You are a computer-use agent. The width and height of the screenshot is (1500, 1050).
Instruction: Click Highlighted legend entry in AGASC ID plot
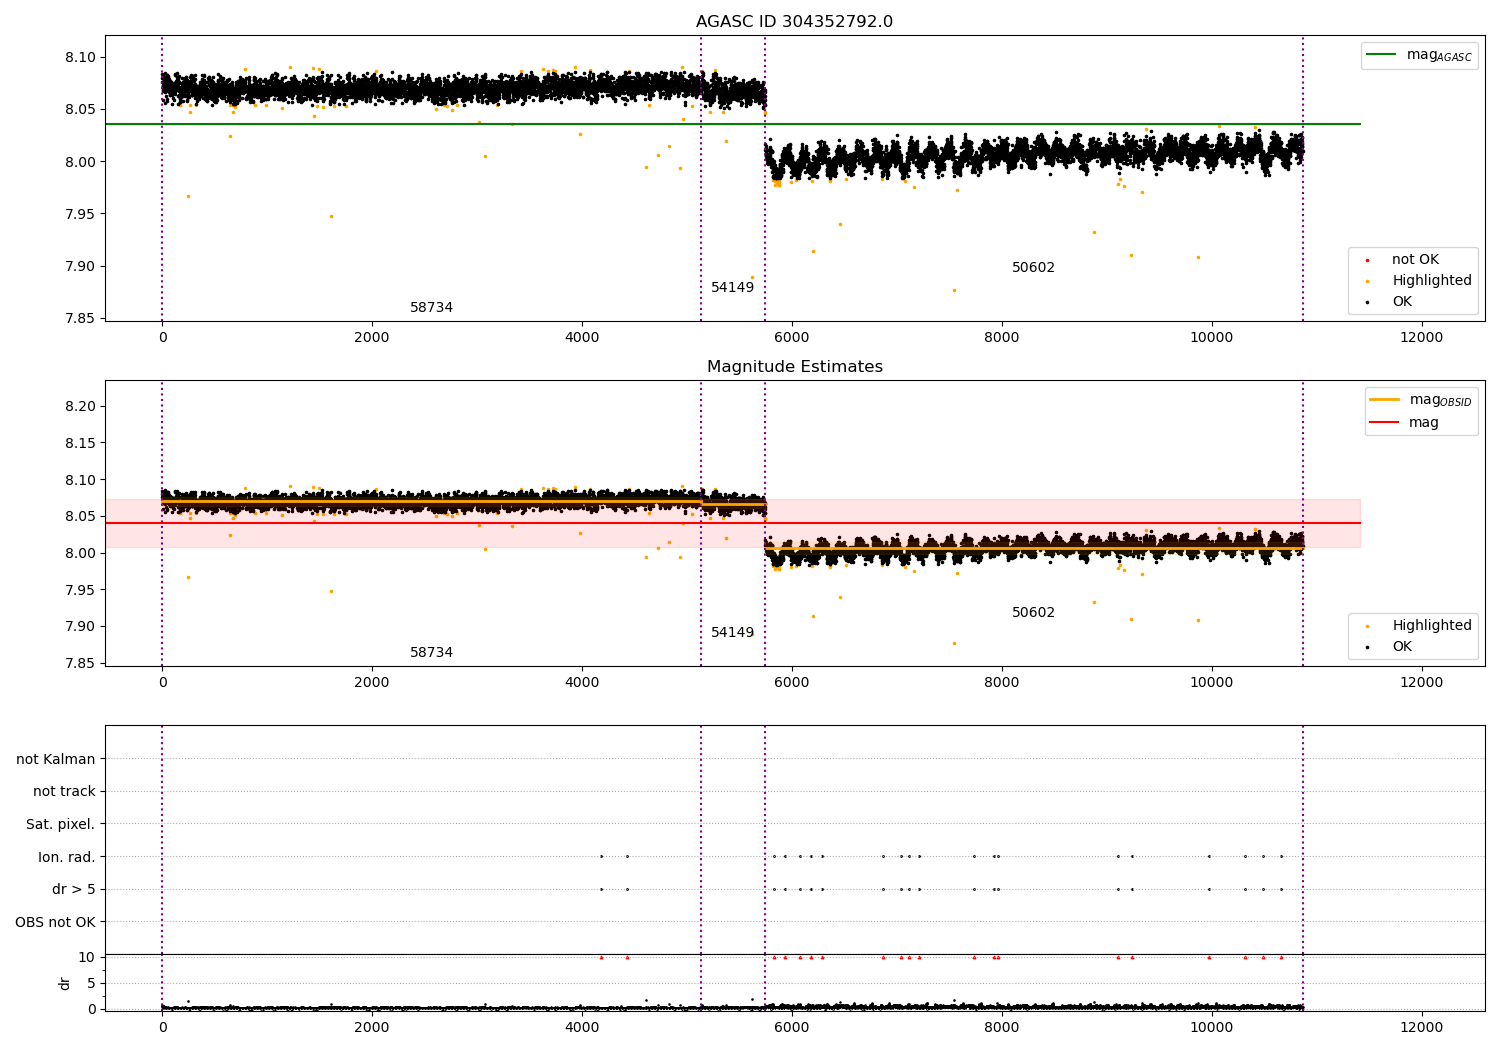point(1432,281)
